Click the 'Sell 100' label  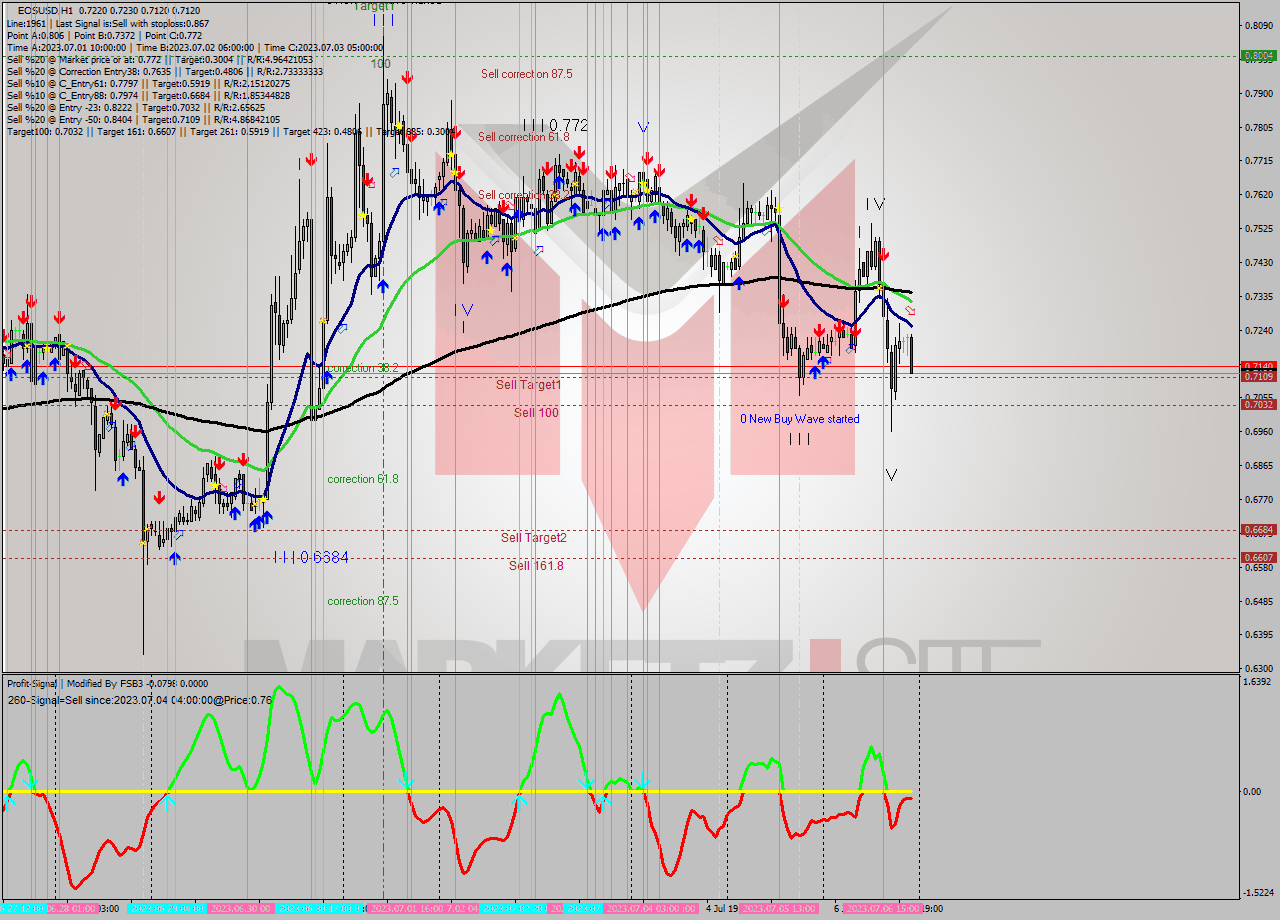536,413
